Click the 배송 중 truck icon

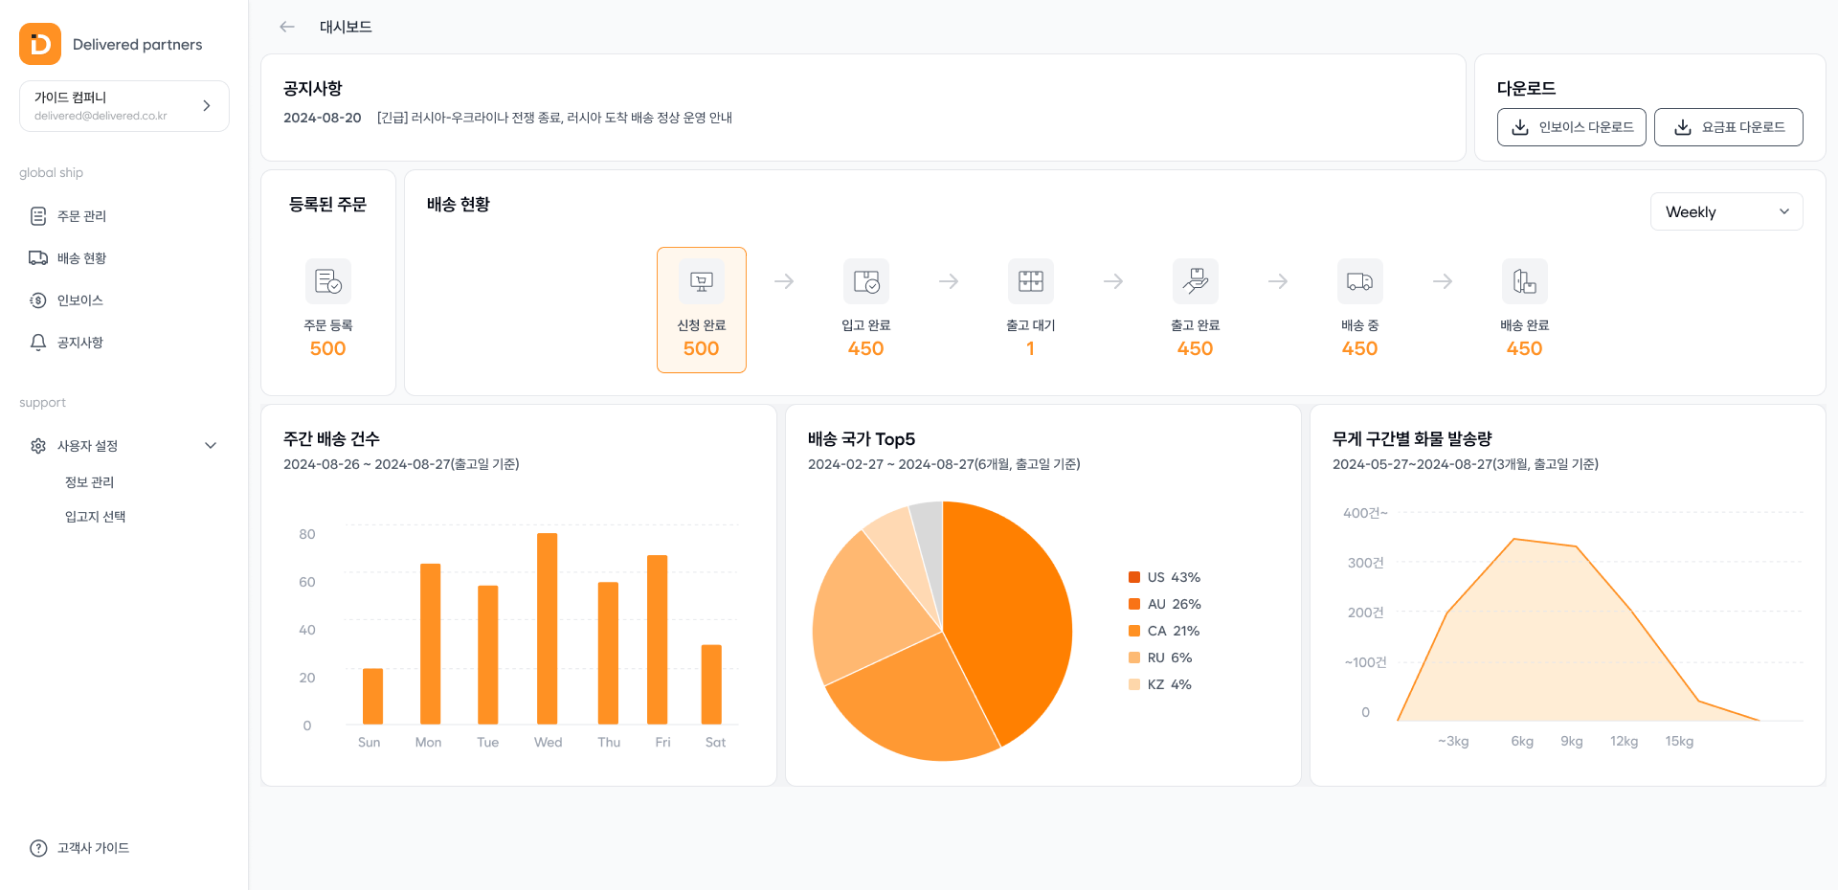click(1359, 282)
